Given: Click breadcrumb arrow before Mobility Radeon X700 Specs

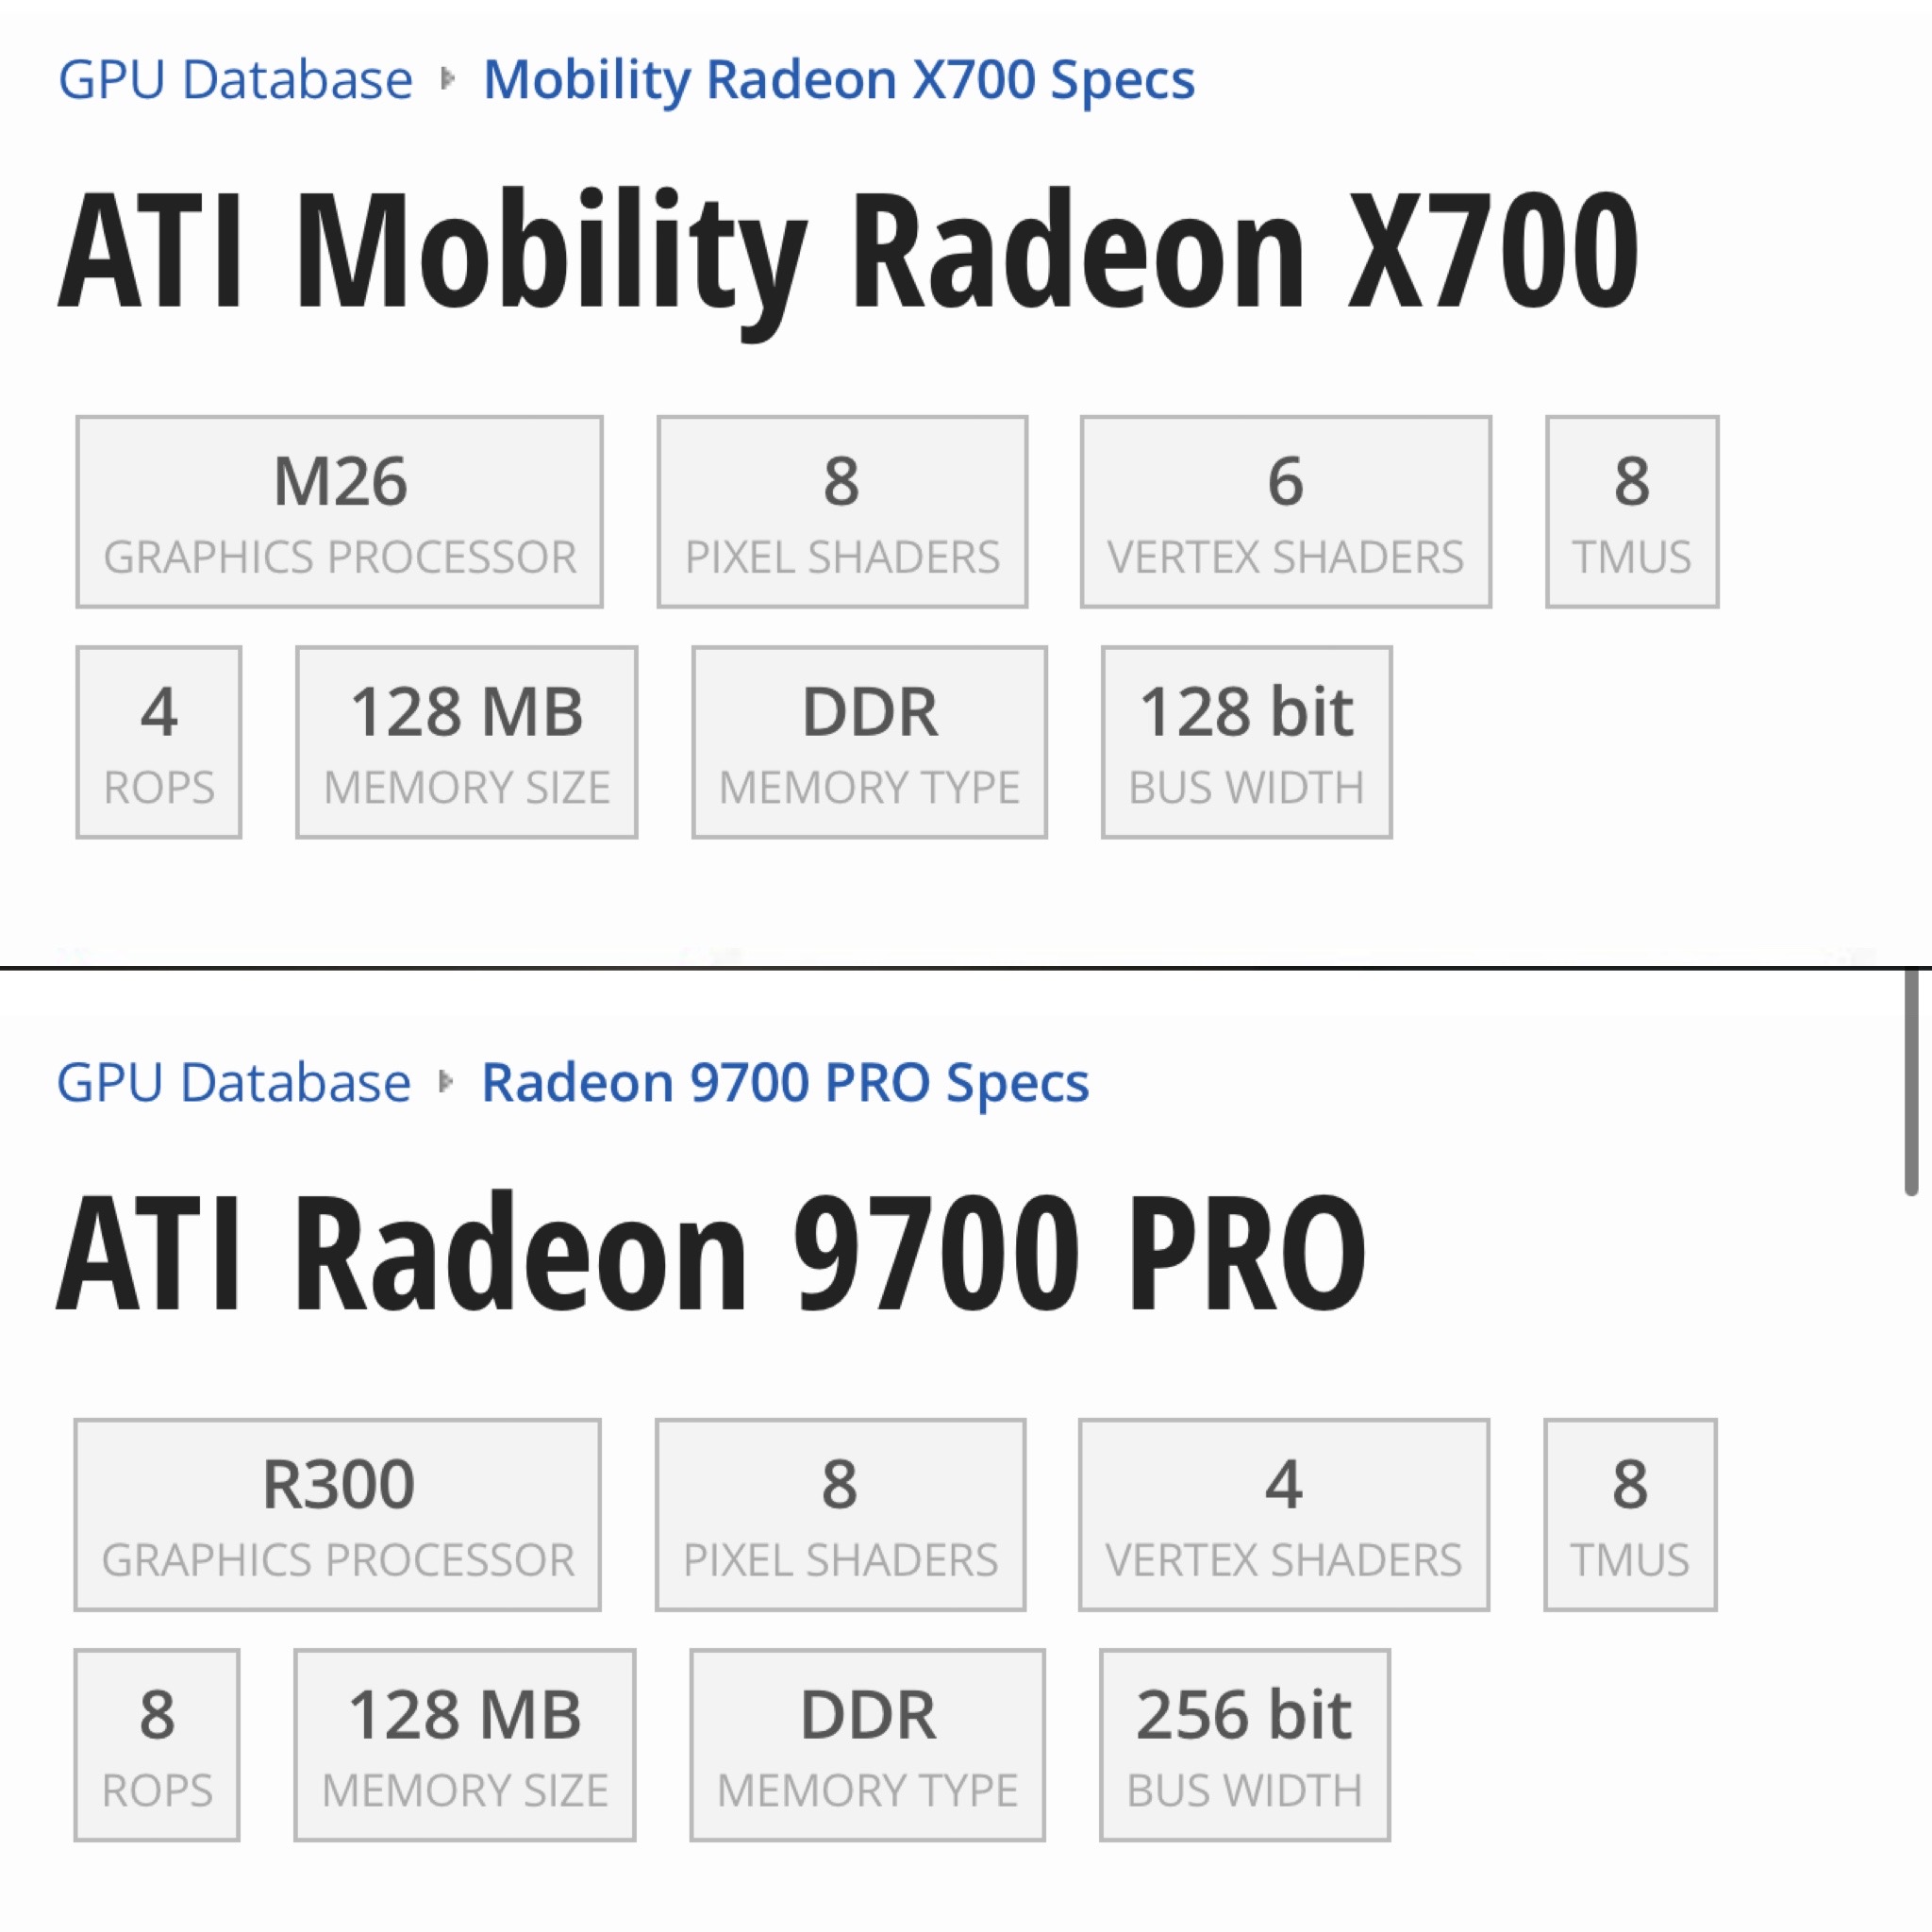Looking at the screenshot, I should click(x=447, y=79).
